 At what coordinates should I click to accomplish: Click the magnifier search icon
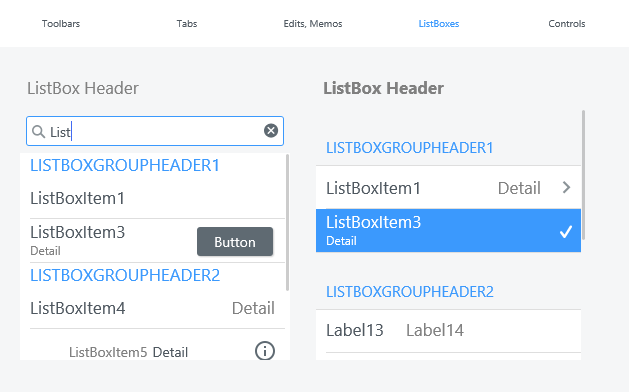[39, 132]
